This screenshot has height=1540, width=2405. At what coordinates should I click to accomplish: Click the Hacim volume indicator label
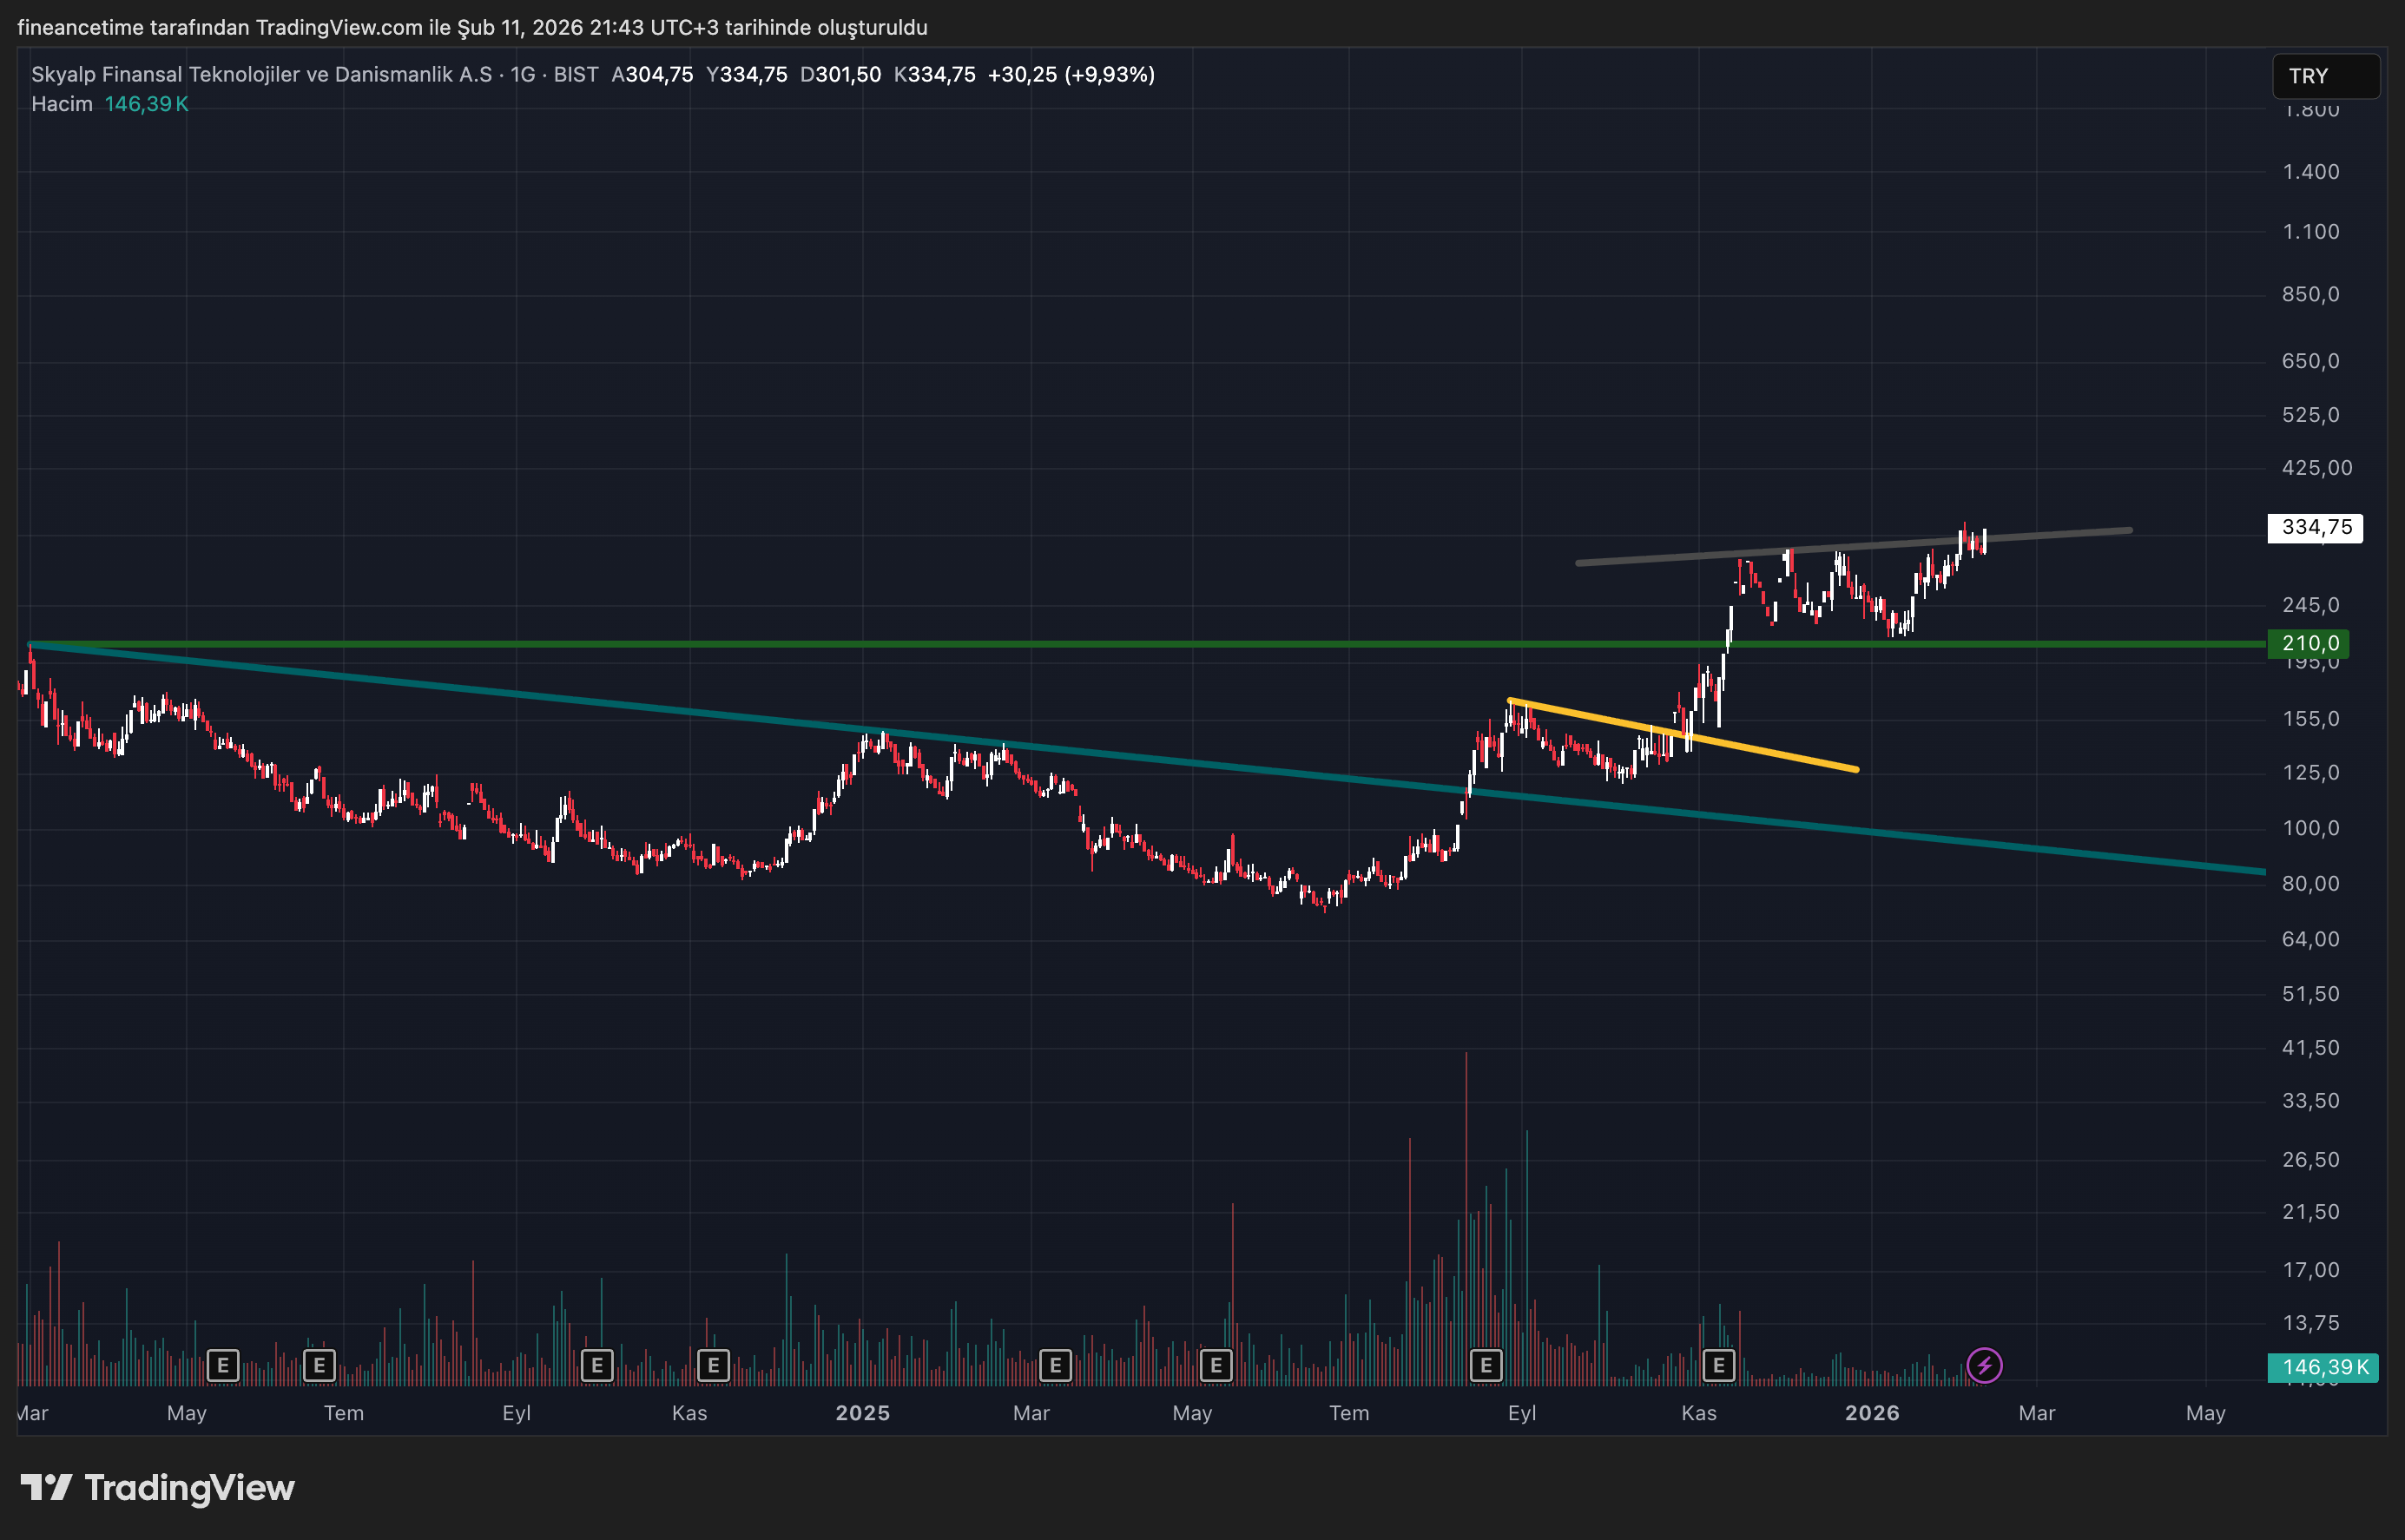[x=62, y=104]
